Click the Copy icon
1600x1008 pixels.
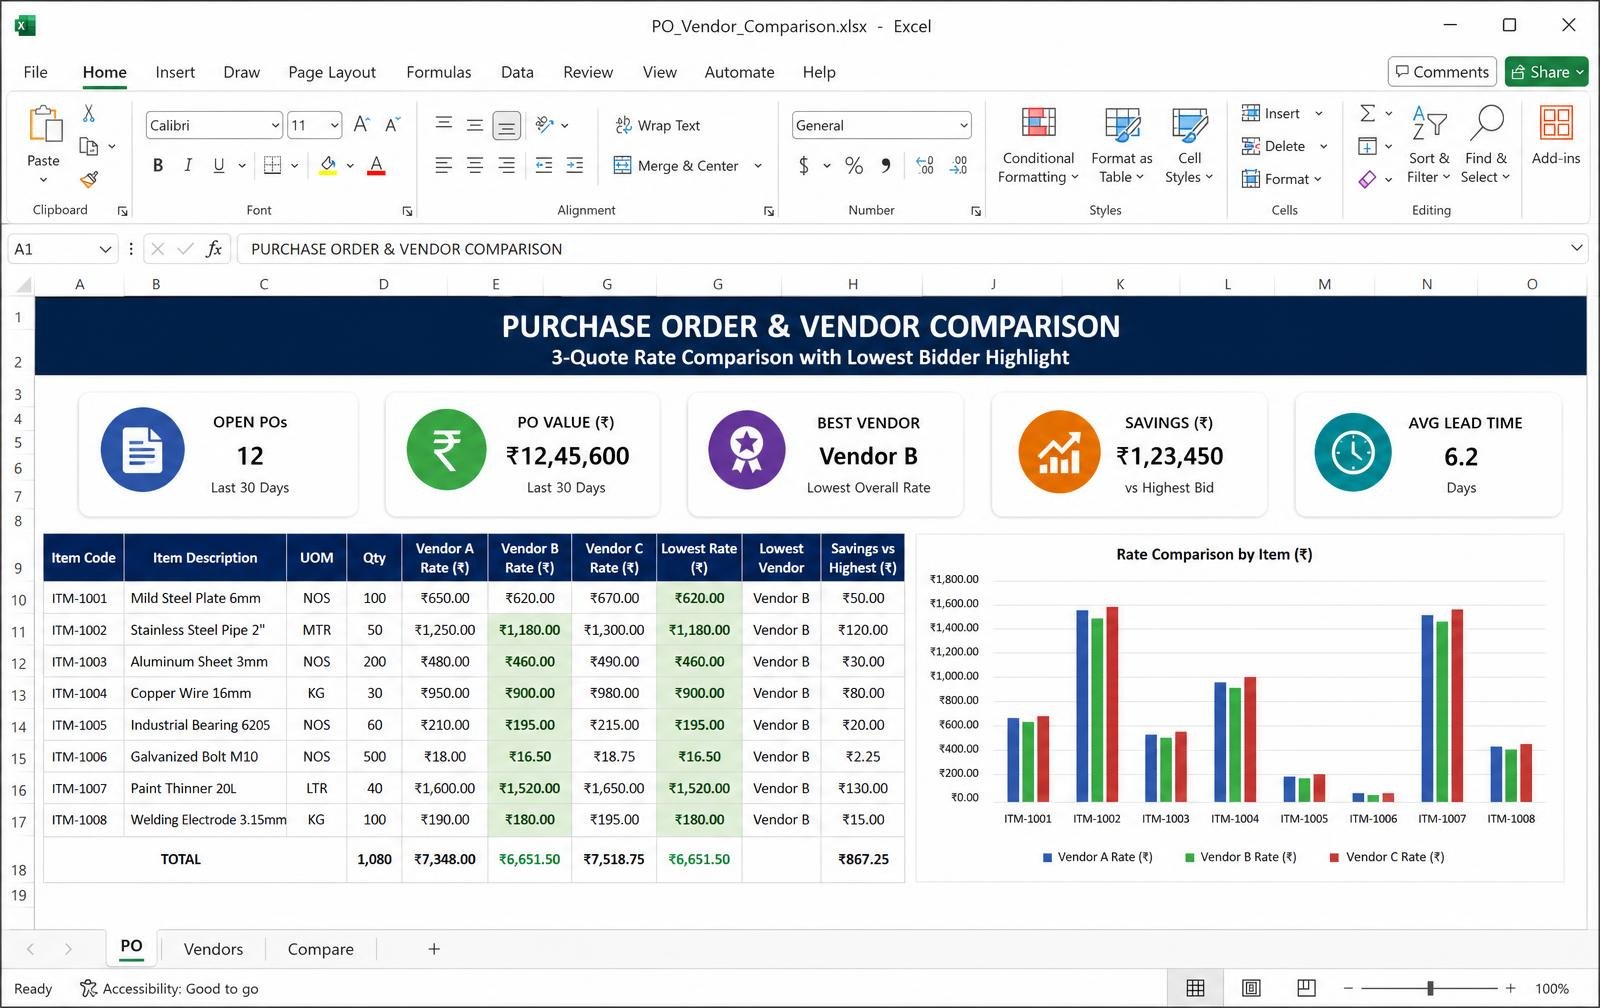point(89,146)
